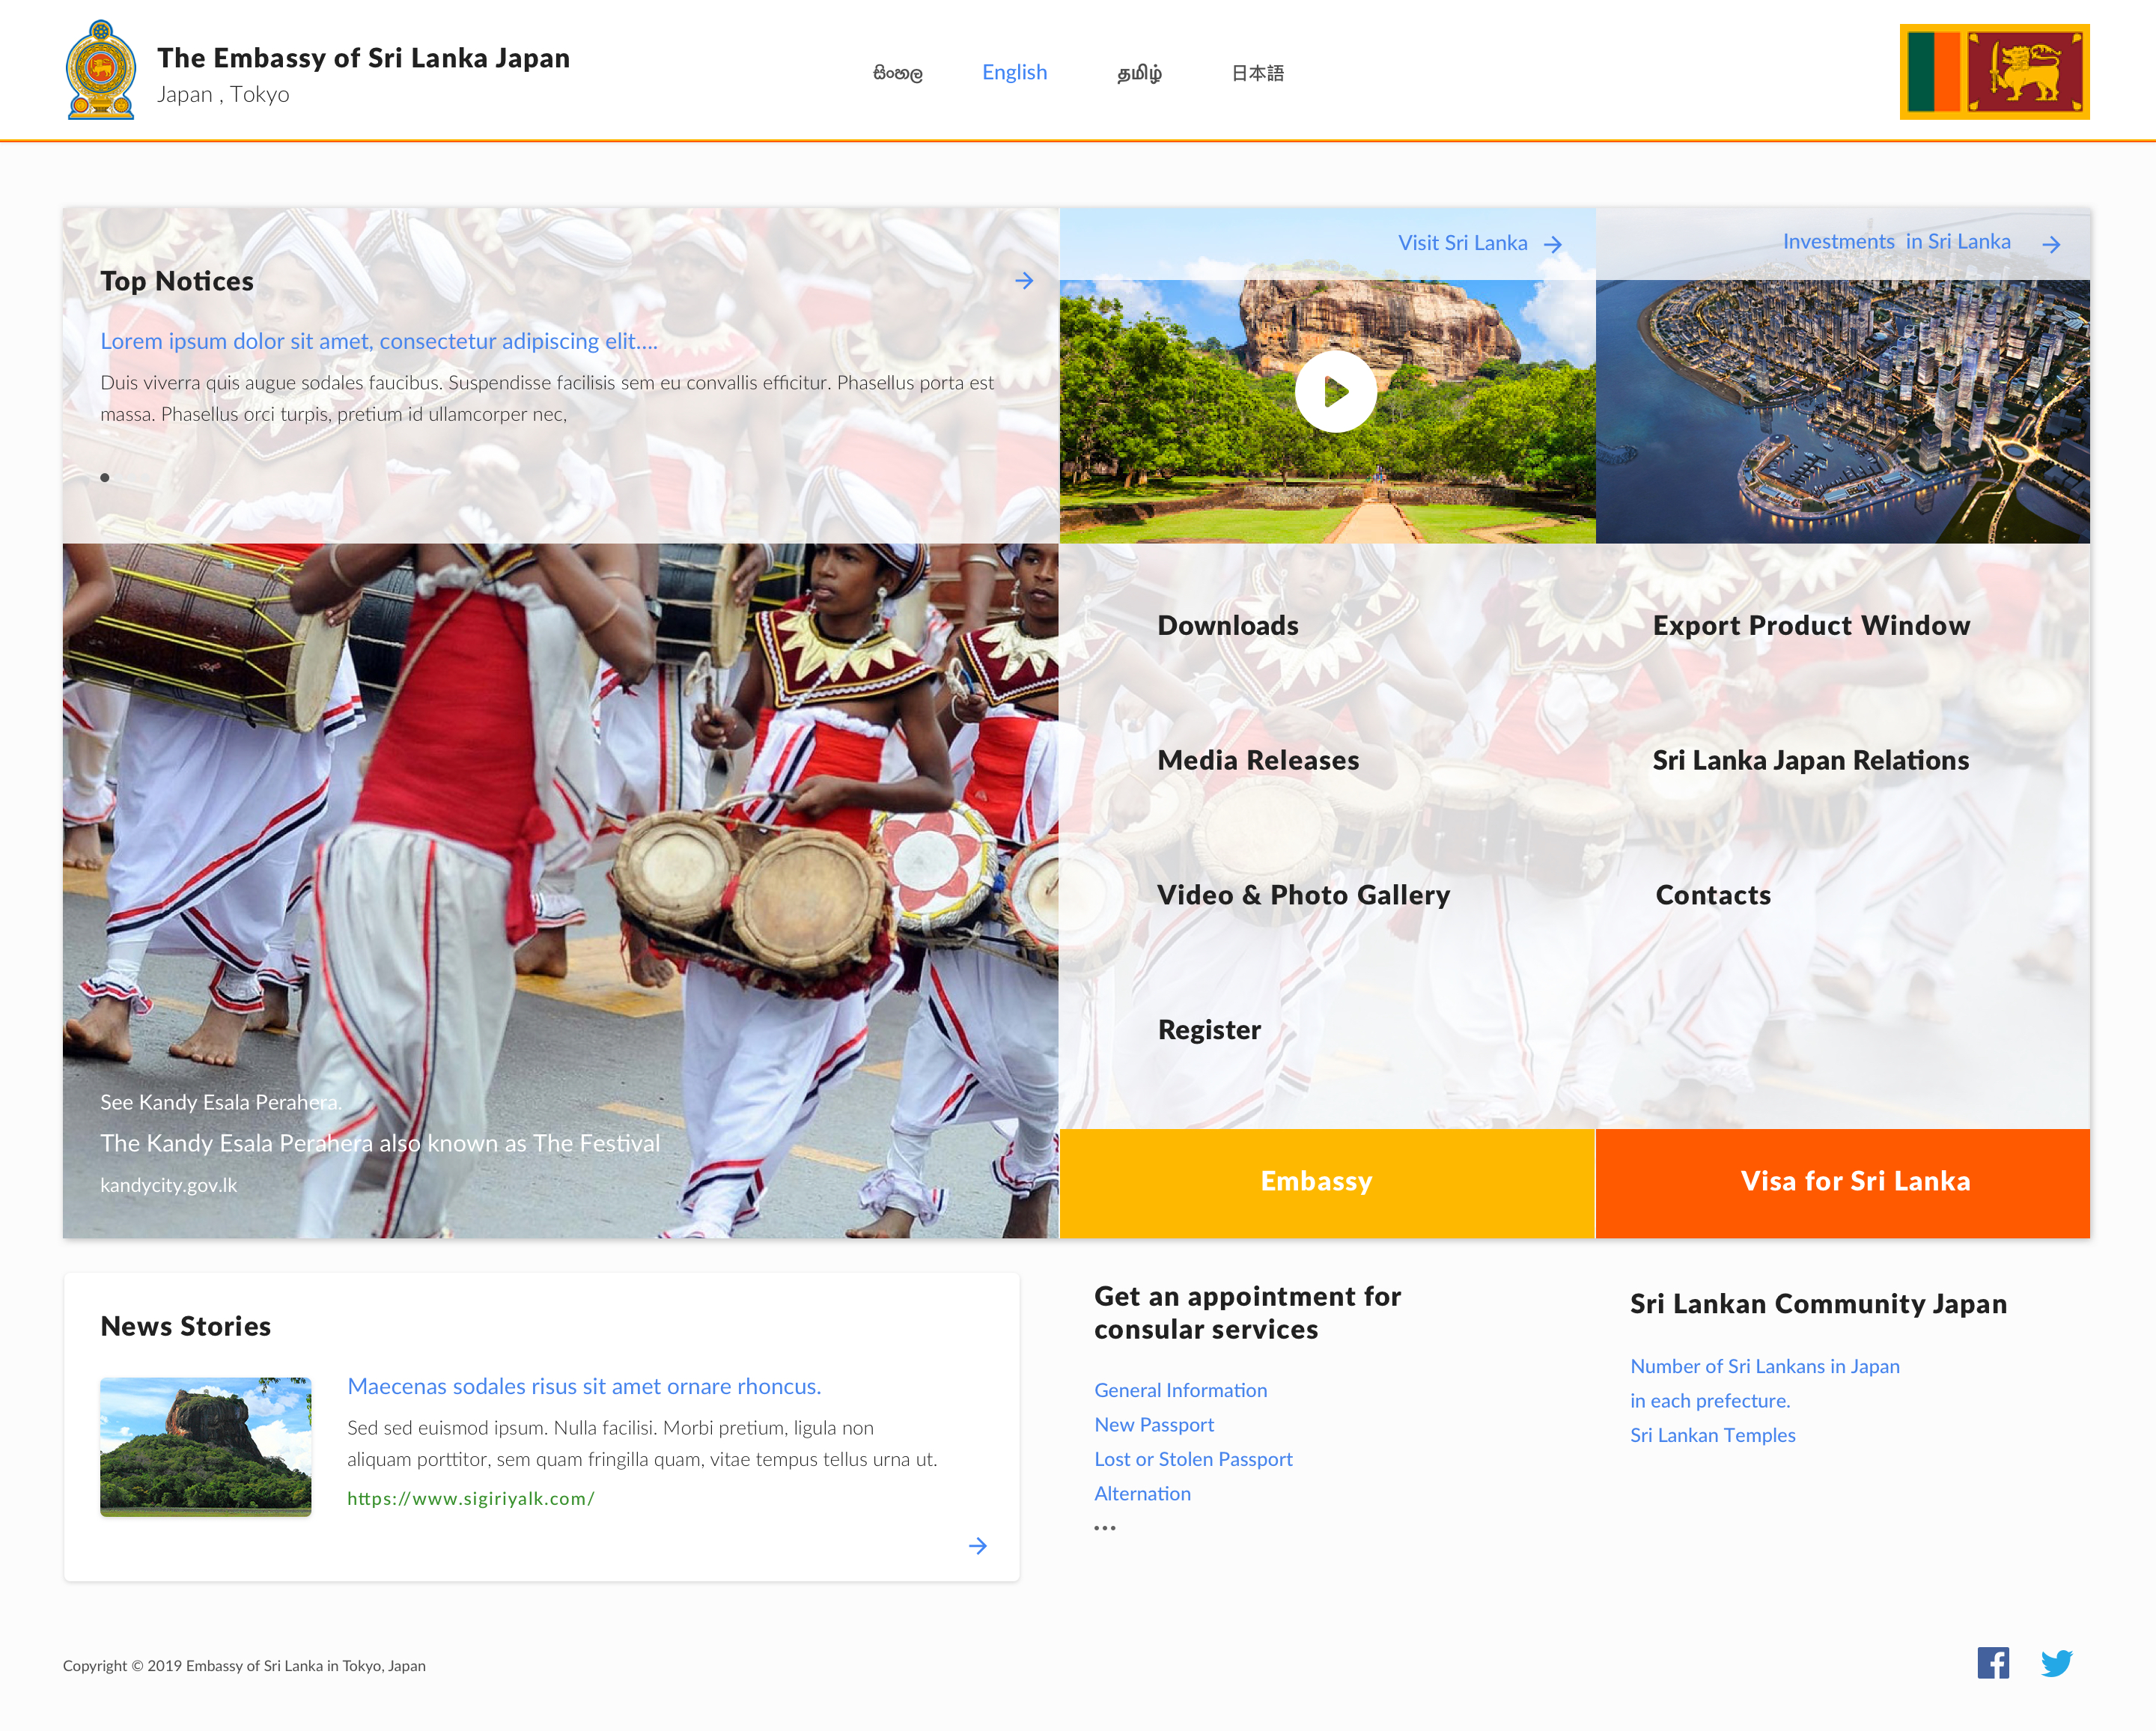Viewport: 2156px width, 1731px height.
Task: Switch language to English
Action: (x=1014, y=72)
